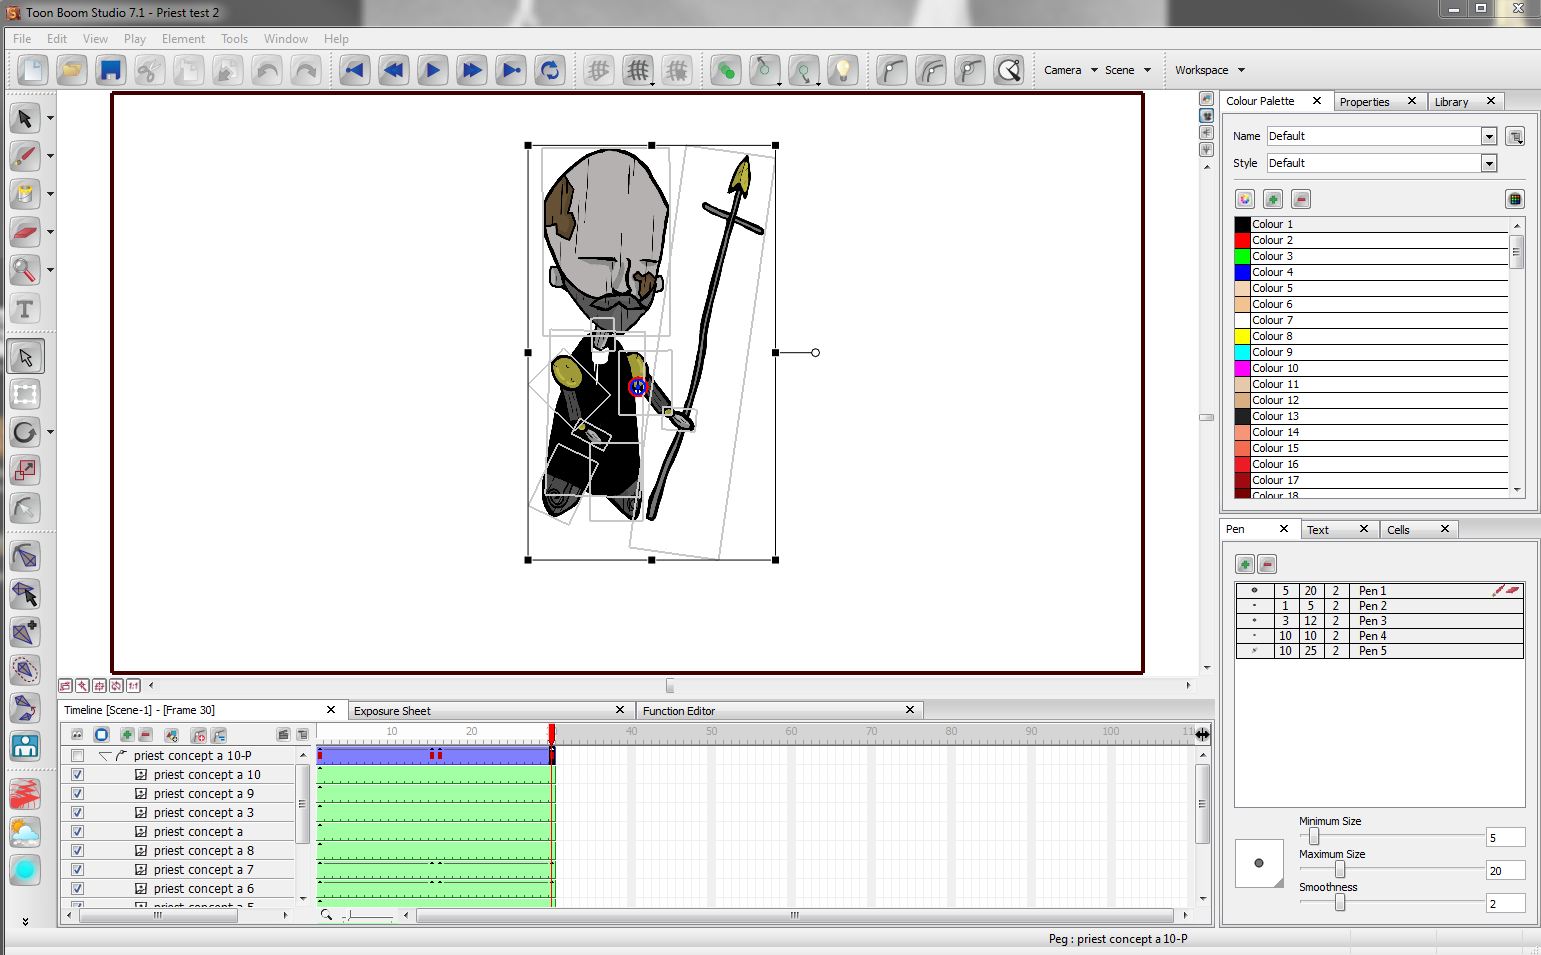Open the Workspace dropdown
Viewport: 1541px width, 955px height.
(1209, 70)
